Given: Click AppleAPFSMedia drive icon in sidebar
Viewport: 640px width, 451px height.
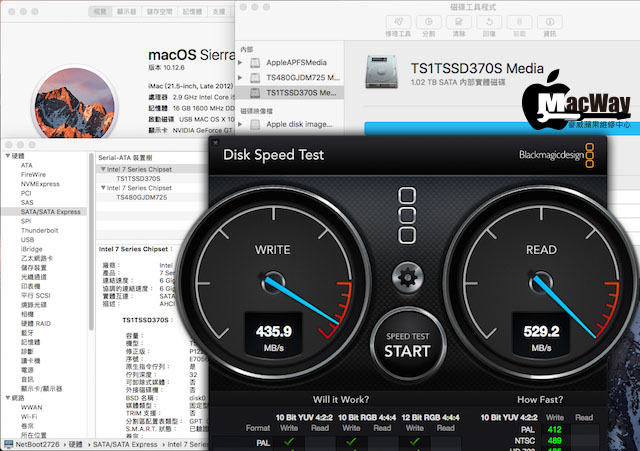Looking at the screenshot, I should (x=255, y=62).
